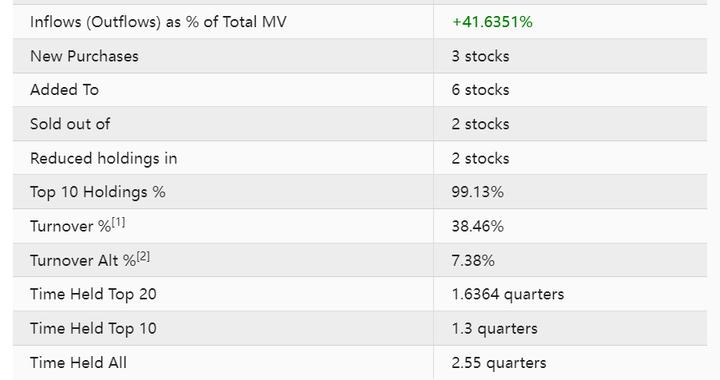Click the 38.46% turnover value
Viewport: 720px width, 380px height.
tap(478, 226)
